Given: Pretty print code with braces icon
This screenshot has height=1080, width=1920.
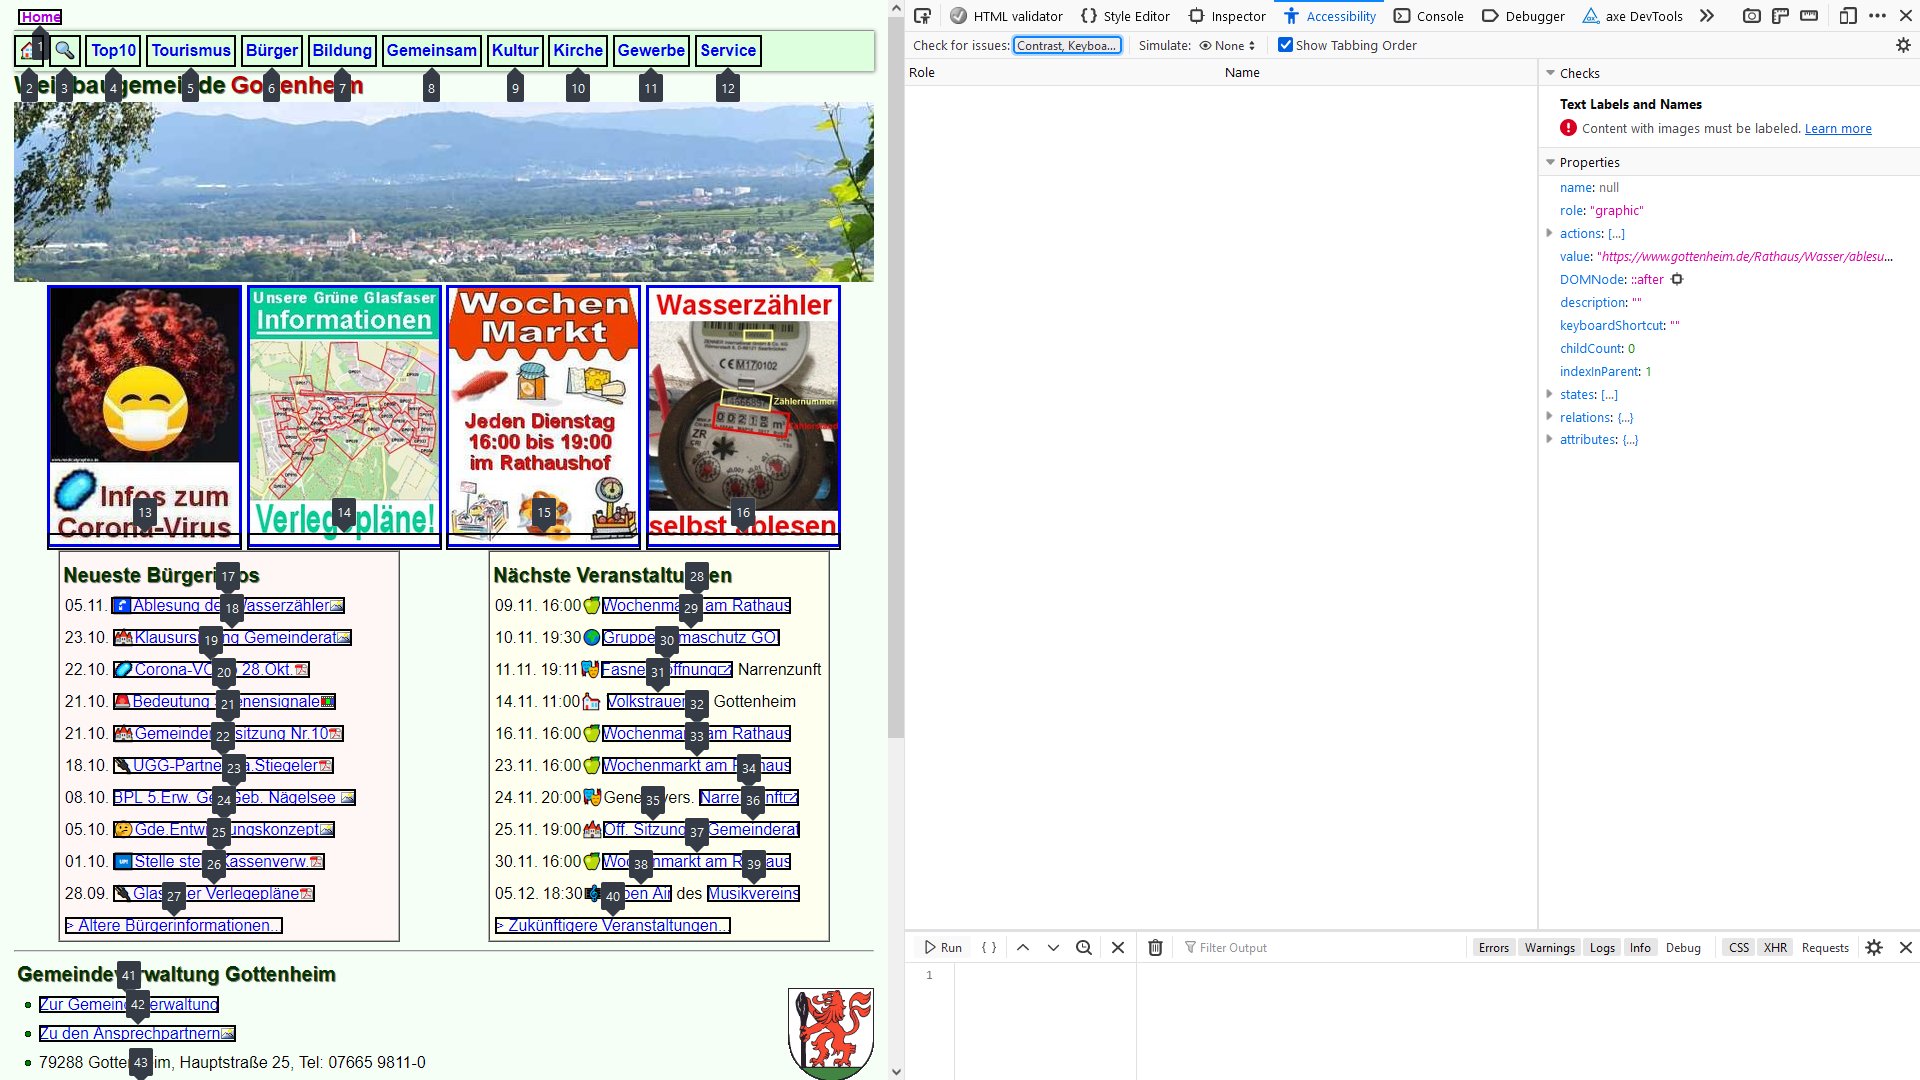Looking at the screenshot, I should tap(989, 948).
